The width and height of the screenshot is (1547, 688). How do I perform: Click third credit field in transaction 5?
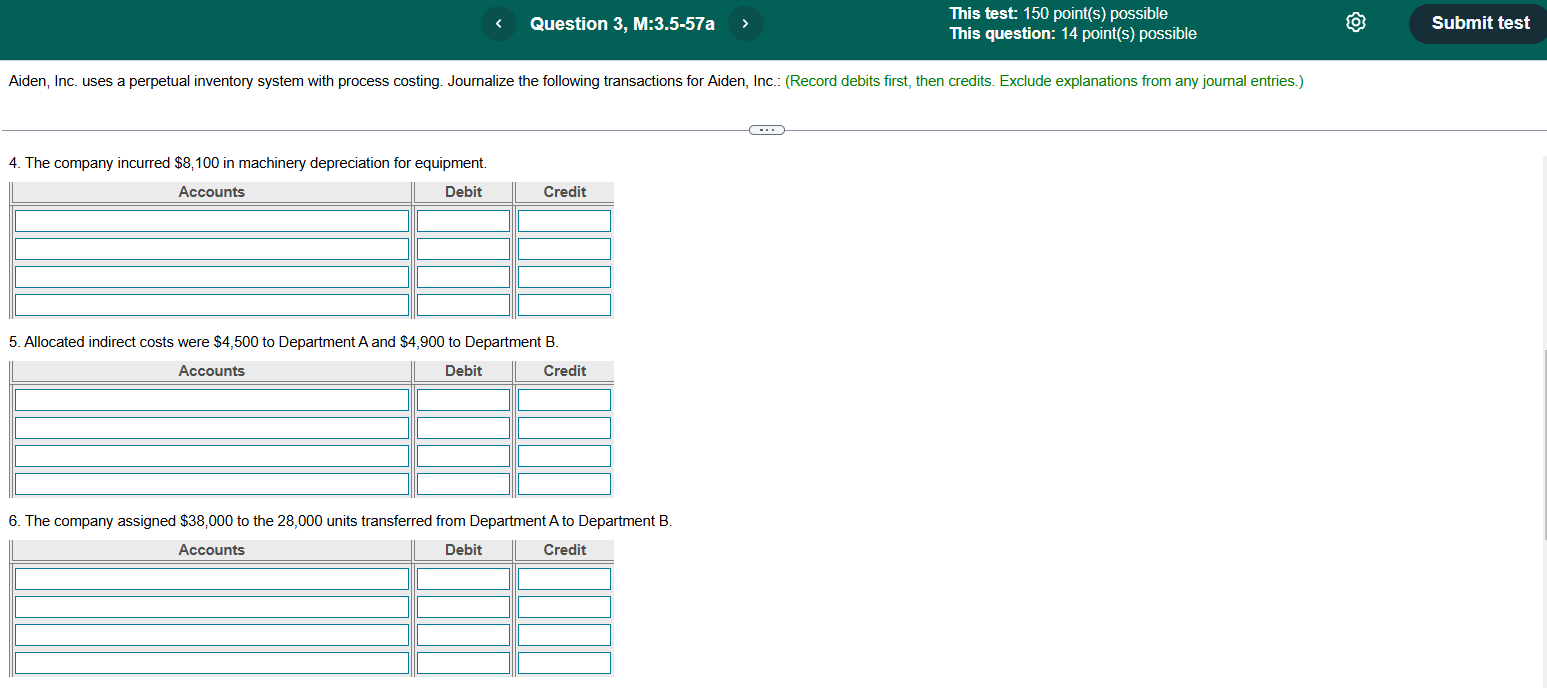[564, 456]
